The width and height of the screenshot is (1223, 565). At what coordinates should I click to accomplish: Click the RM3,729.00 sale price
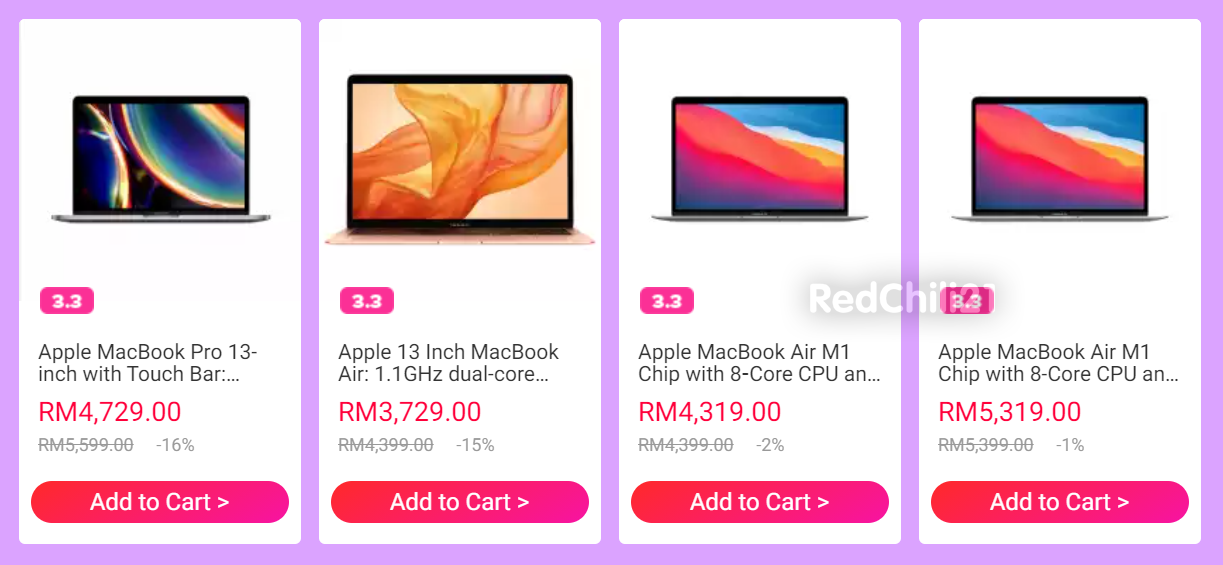coord(410,412)
